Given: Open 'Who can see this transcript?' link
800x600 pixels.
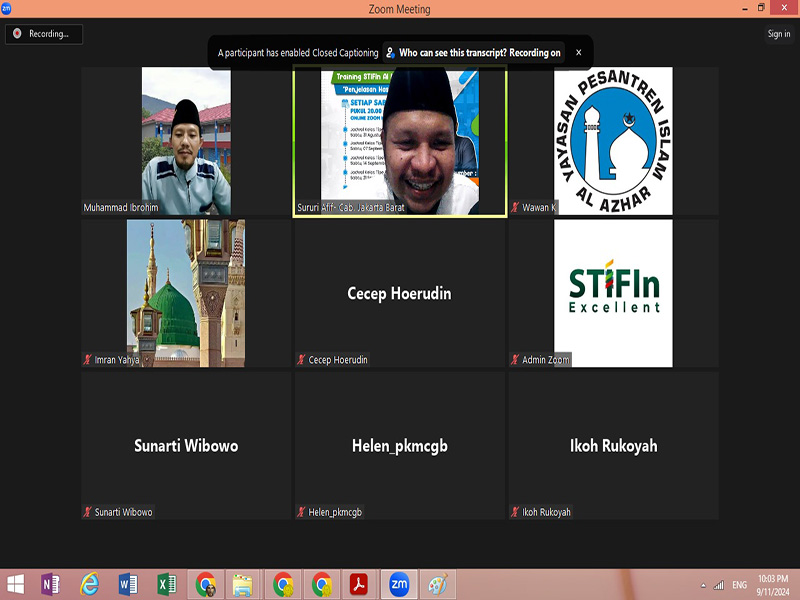Looking at the screenshot, I should [x=473, y=53].
